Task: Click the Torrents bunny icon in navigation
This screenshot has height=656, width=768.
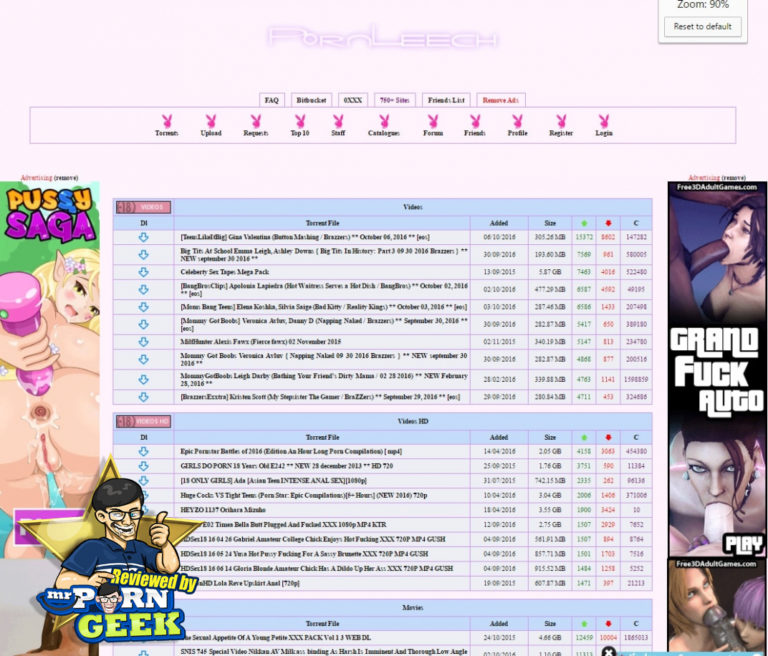Action: (x=167, y=121)
